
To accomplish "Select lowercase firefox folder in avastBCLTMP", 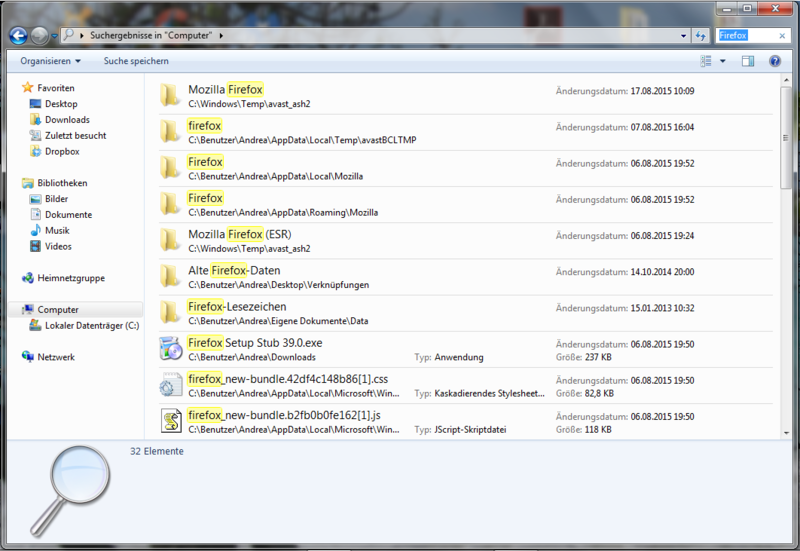I will point(465,133).
